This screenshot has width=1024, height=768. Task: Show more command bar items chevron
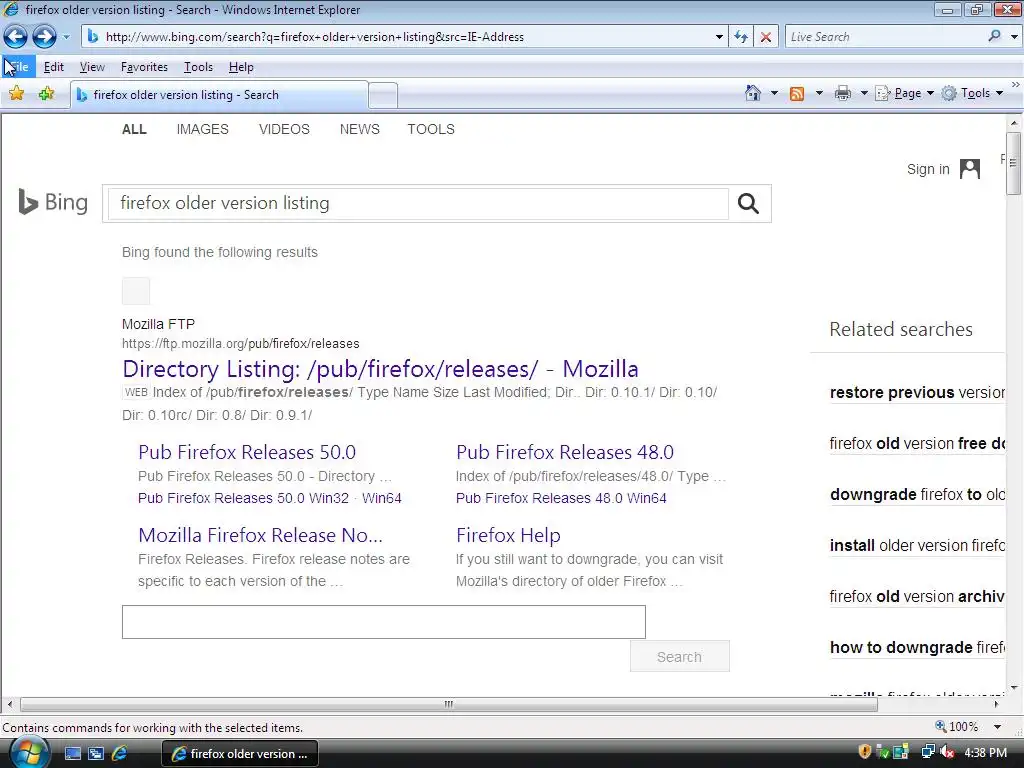[x=1016, y=85]
